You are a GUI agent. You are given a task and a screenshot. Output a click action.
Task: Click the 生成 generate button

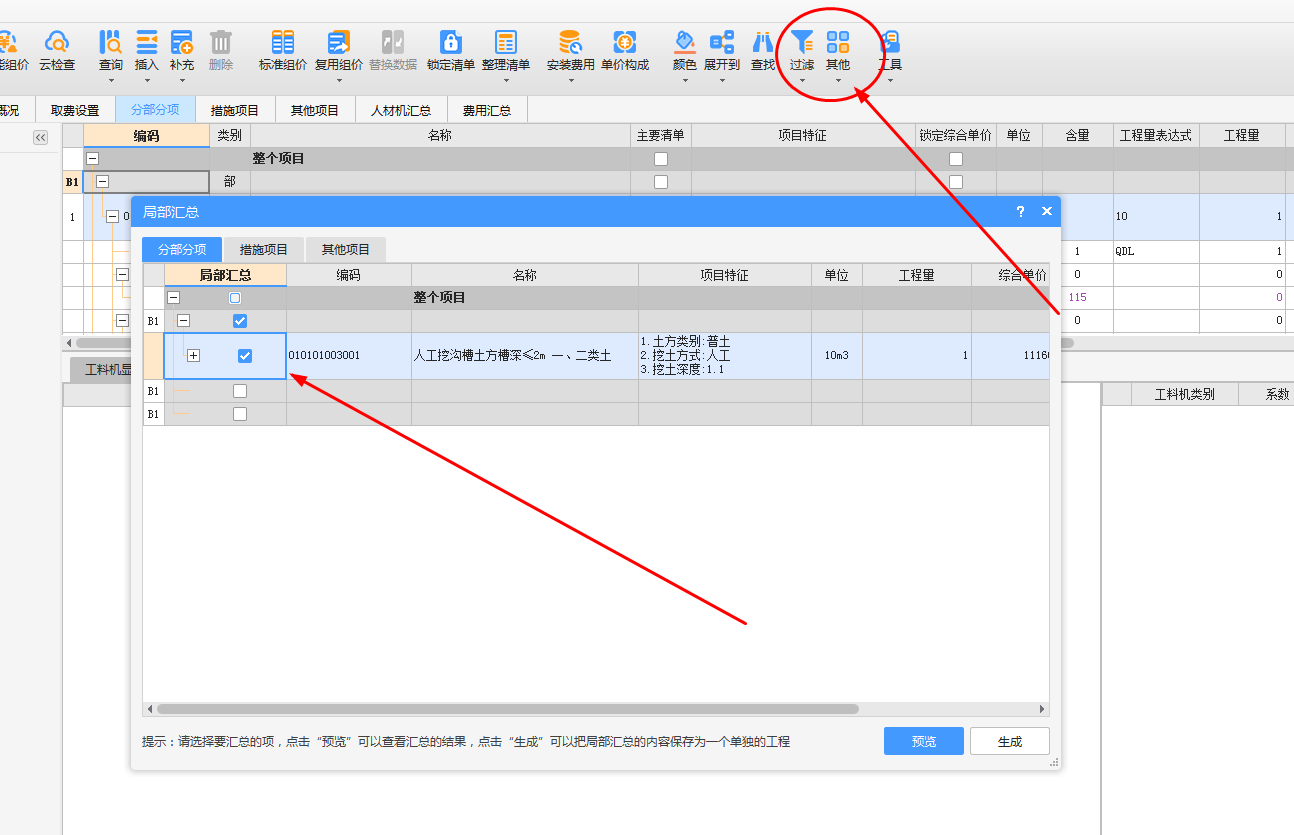1010,741
